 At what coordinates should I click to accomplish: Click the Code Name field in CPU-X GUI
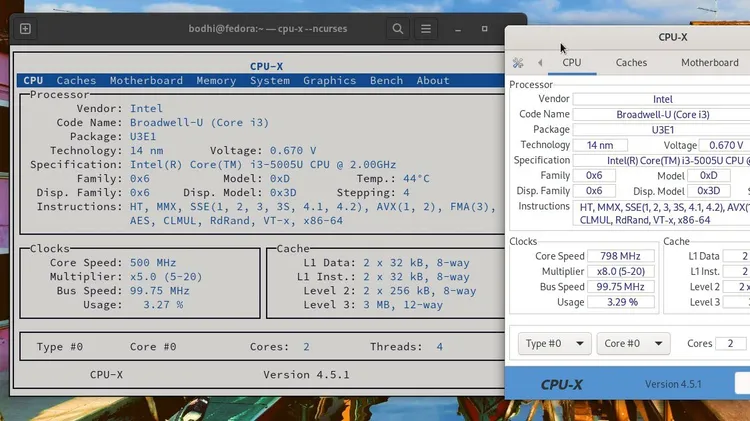662,114
